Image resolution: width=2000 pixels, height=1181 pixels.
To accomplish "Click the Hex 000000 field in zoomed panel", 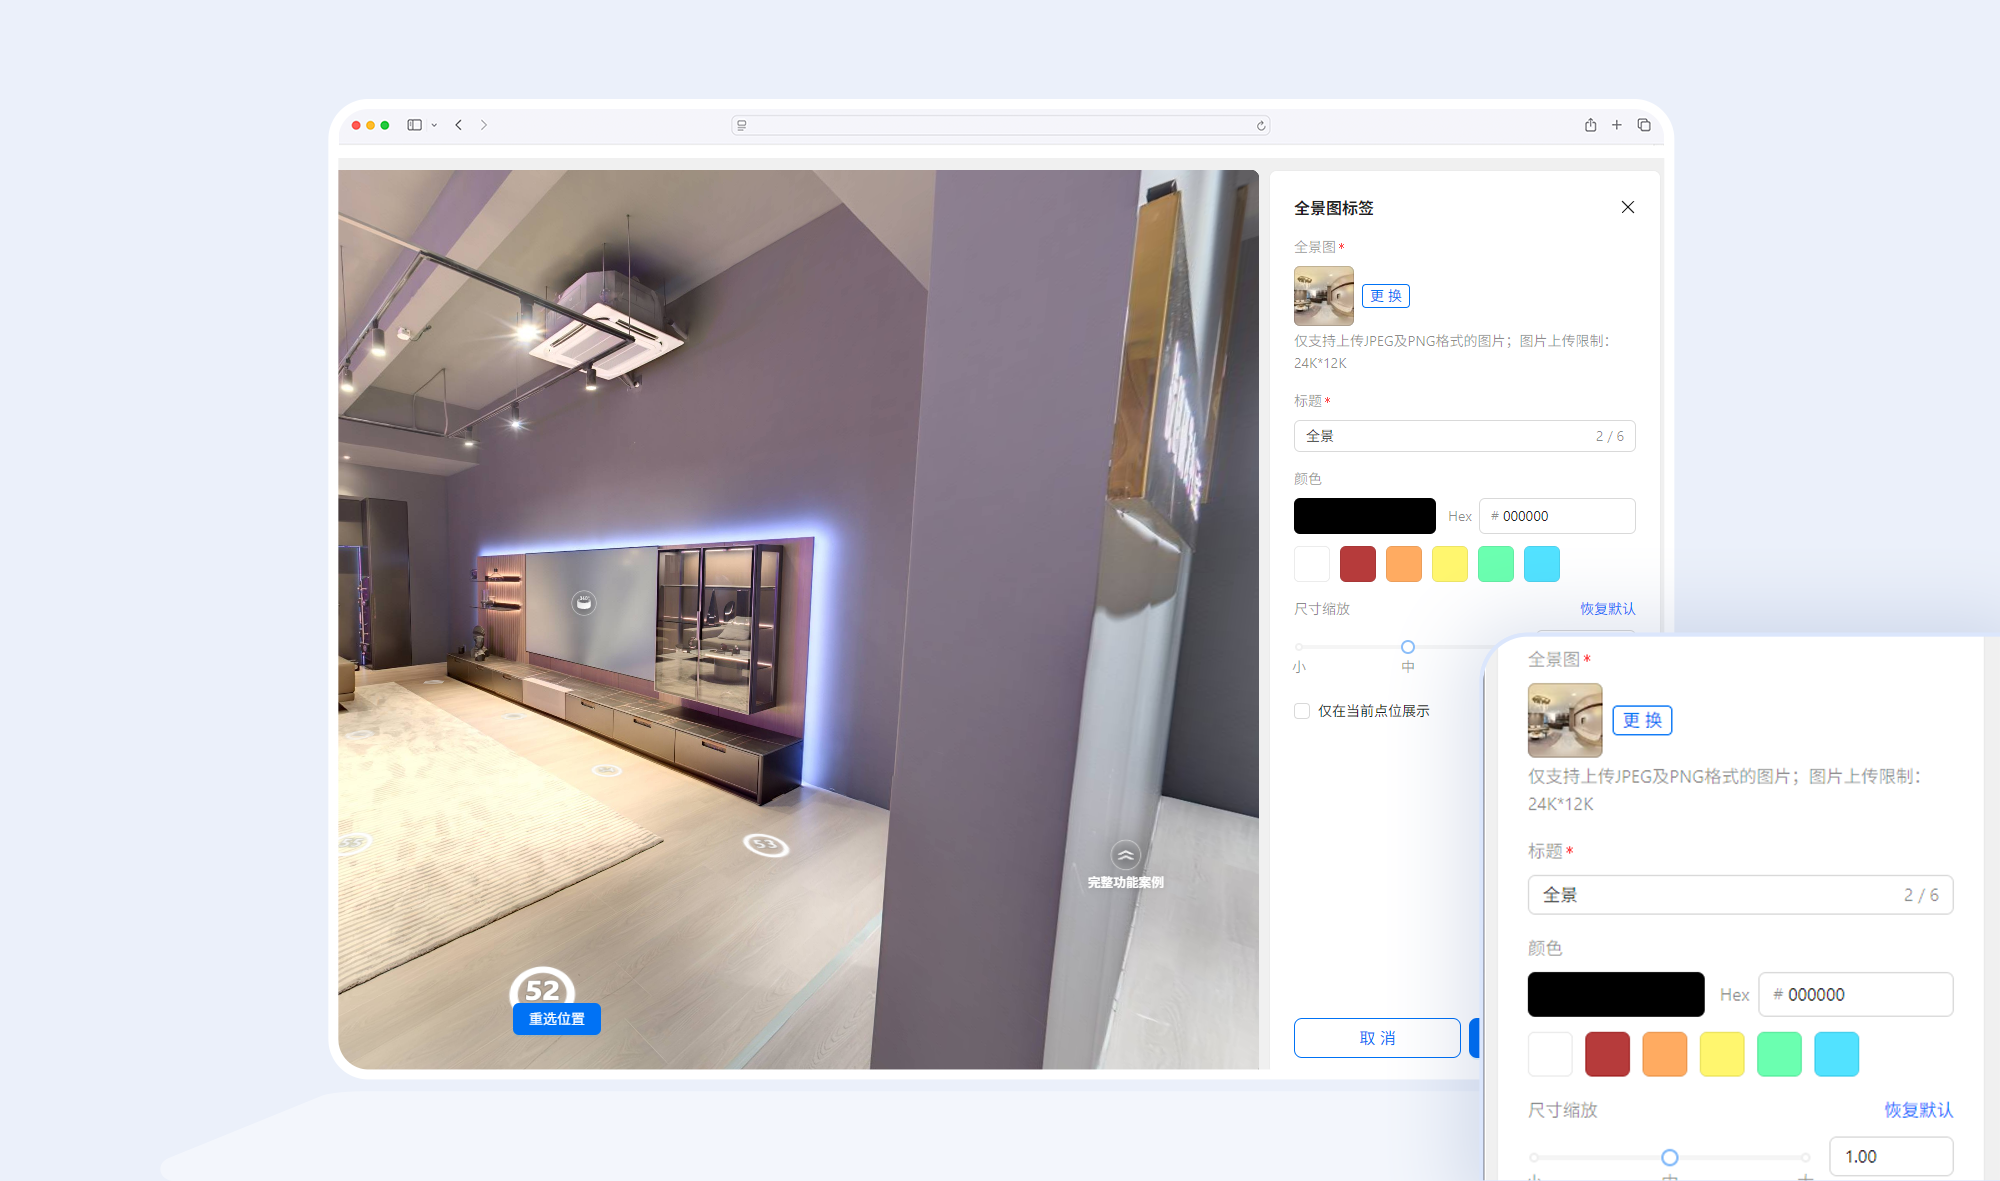I will [1856, 995].
